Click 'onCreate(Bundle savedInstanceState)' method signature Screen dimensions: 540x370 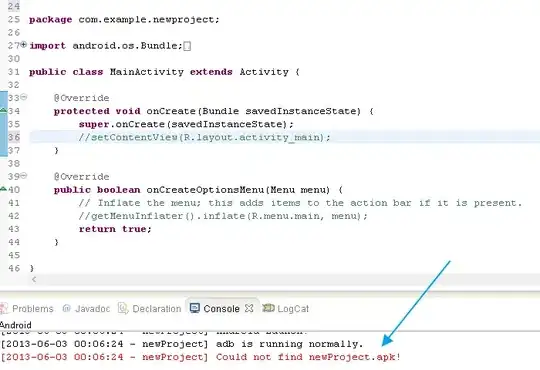253,111
